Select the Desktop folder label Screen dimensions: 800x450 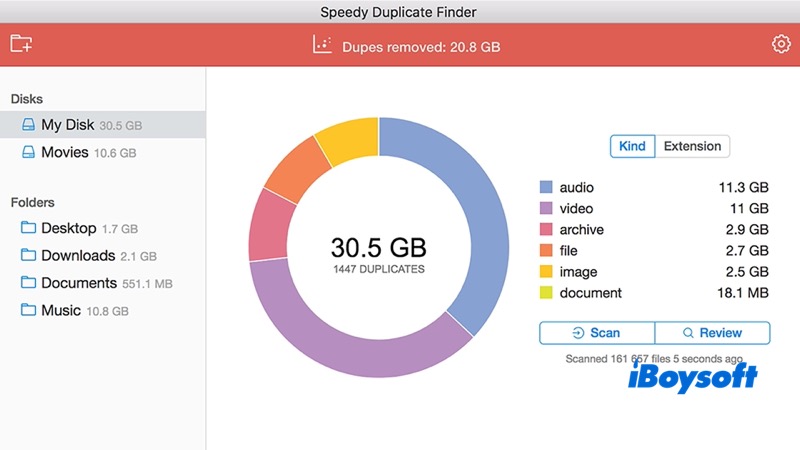pos(68,228)
